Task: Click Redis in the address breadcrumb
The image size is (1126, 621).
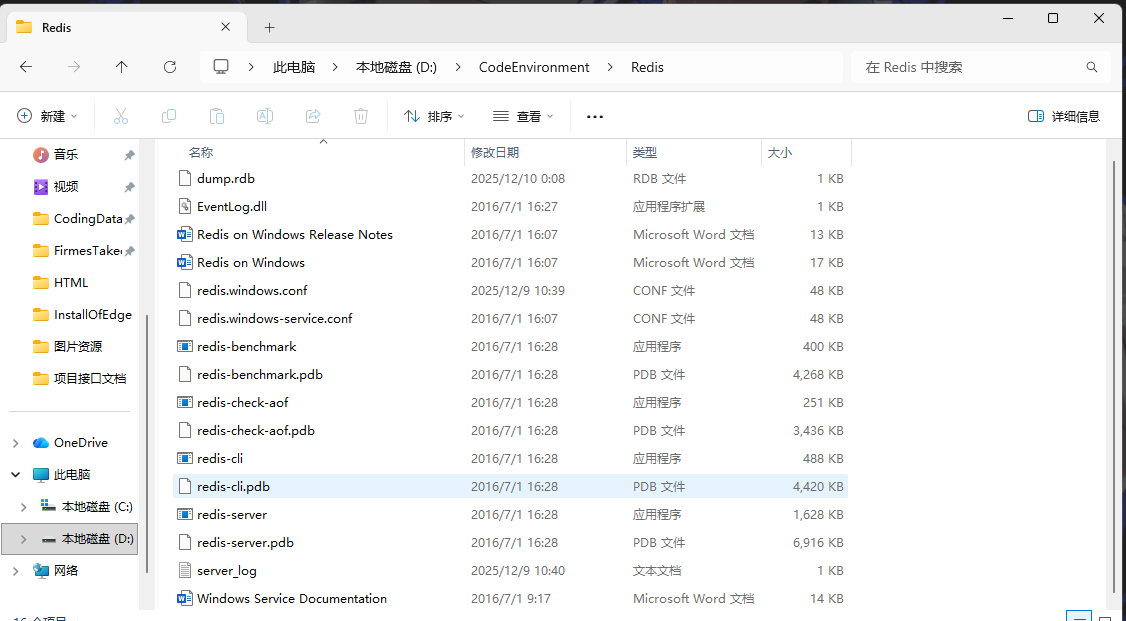Action: pyautogui.click(x=647, y=67)
